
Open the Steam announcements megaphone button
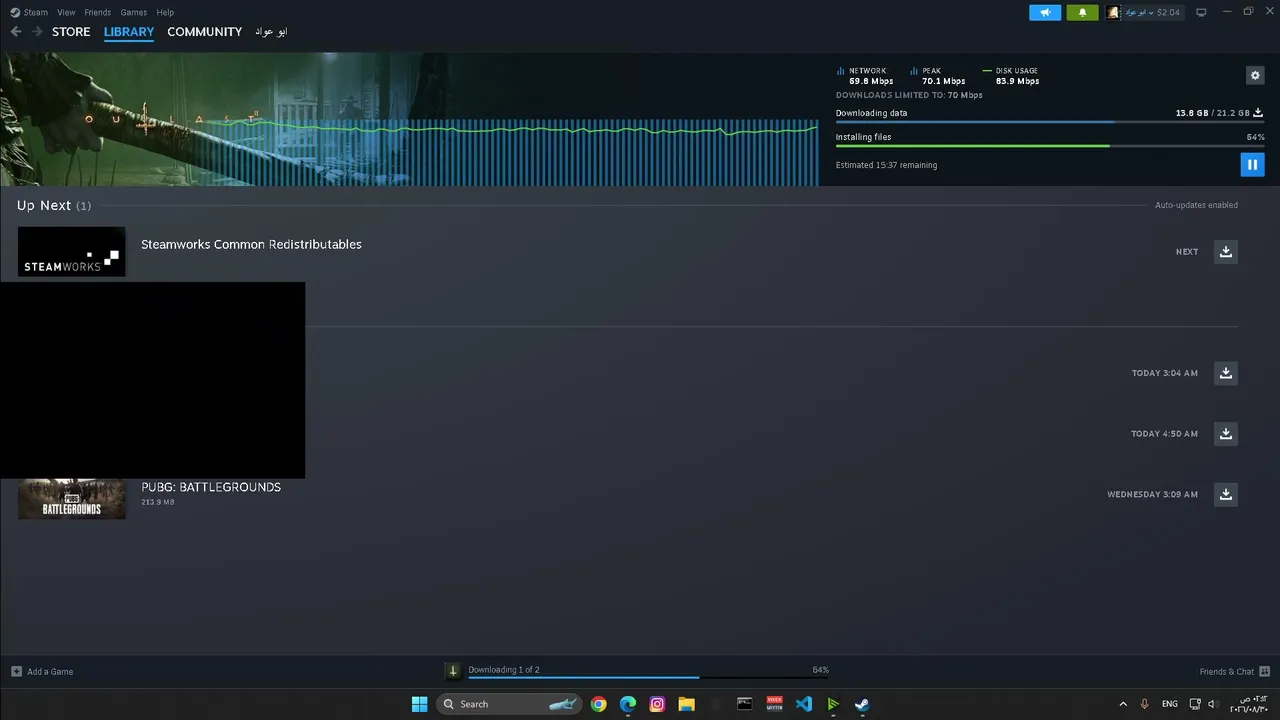pos(1045,12)
